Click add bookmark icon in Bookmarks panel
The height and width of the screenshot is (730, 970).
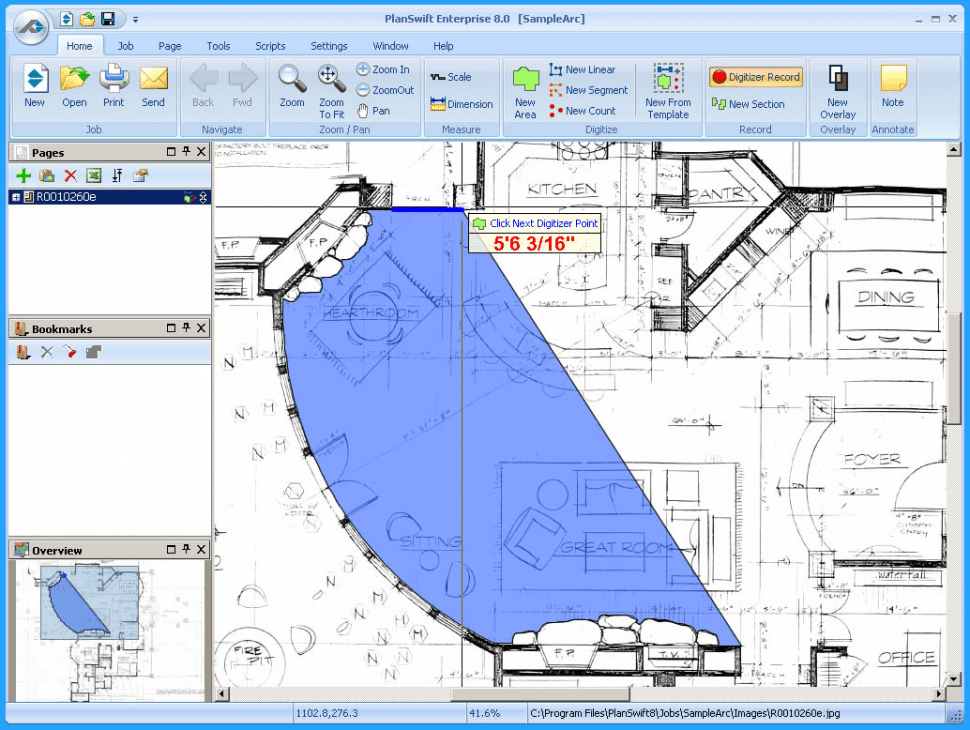click(x=24, y=352)
